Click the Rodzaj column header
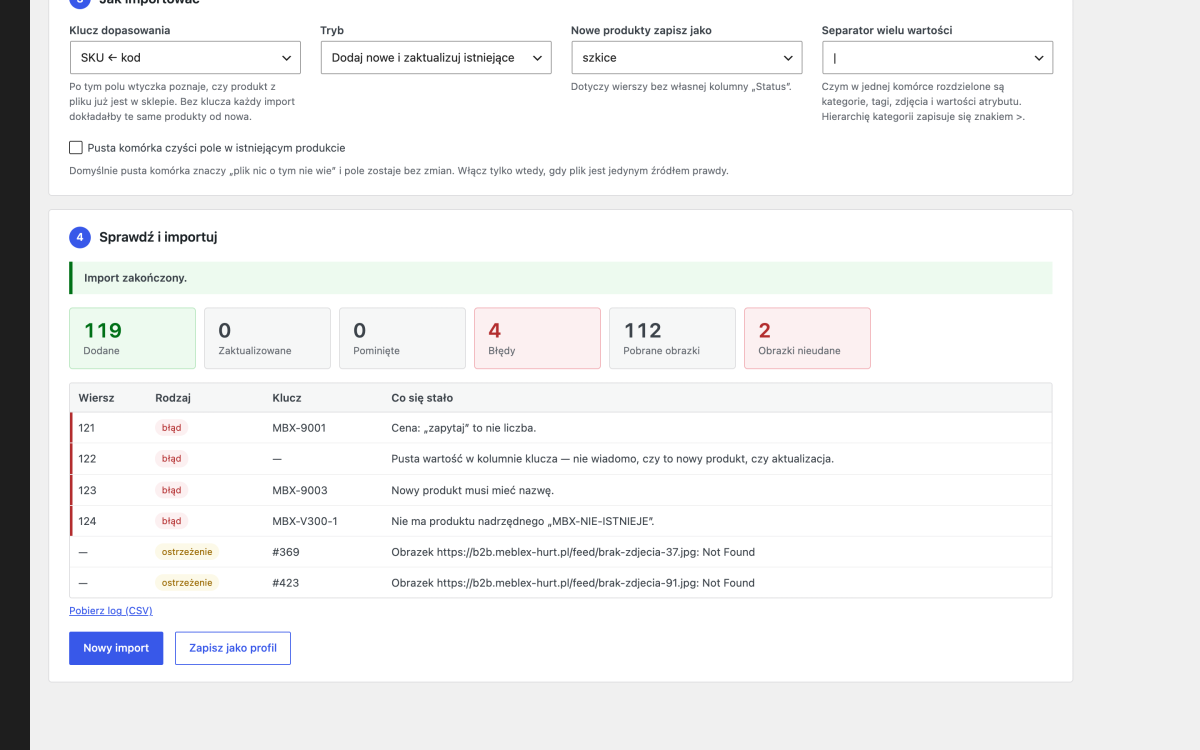This screenshot has width=1200, height=750. (173, 398)
